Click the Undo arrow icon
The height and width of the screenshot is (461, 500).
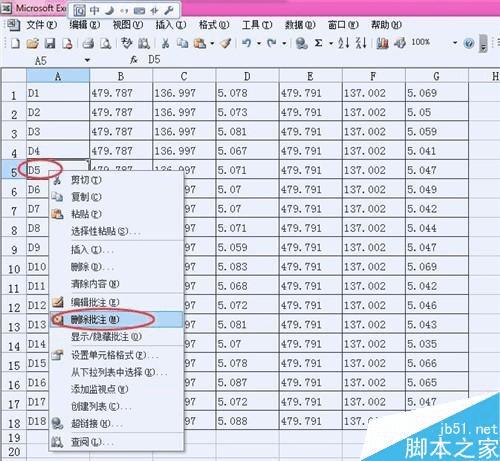tap(247, 43)
